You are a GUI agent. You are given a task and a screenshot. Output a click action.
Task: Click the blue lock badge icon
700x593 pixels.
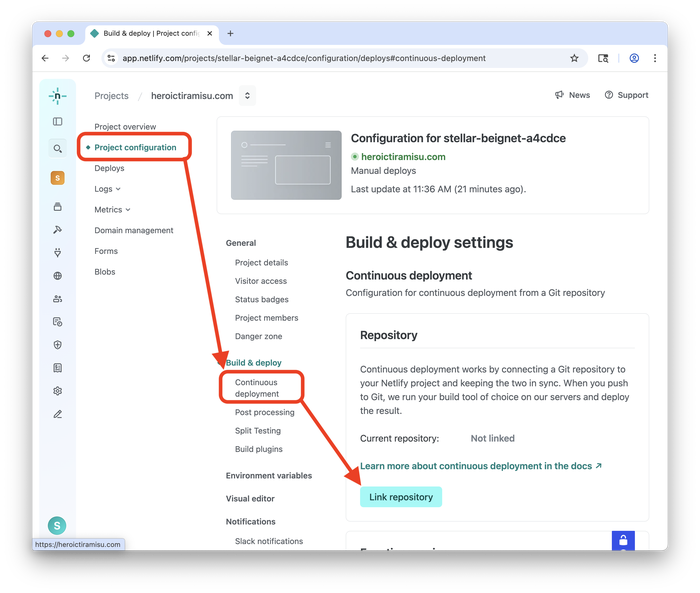(x=623, y=541)
